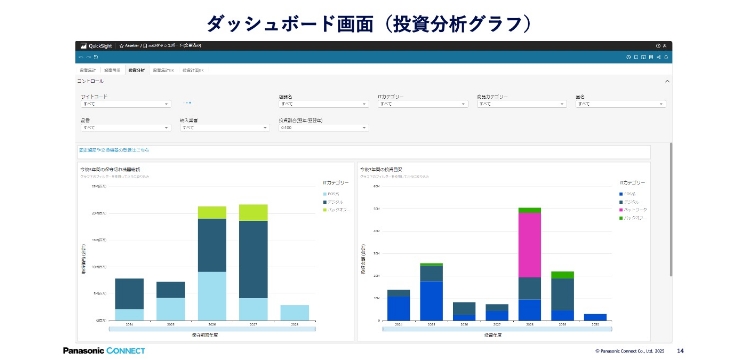748x360 pixels.
Task: Click the green legend swatch in right chart
Action: (621, 218)
